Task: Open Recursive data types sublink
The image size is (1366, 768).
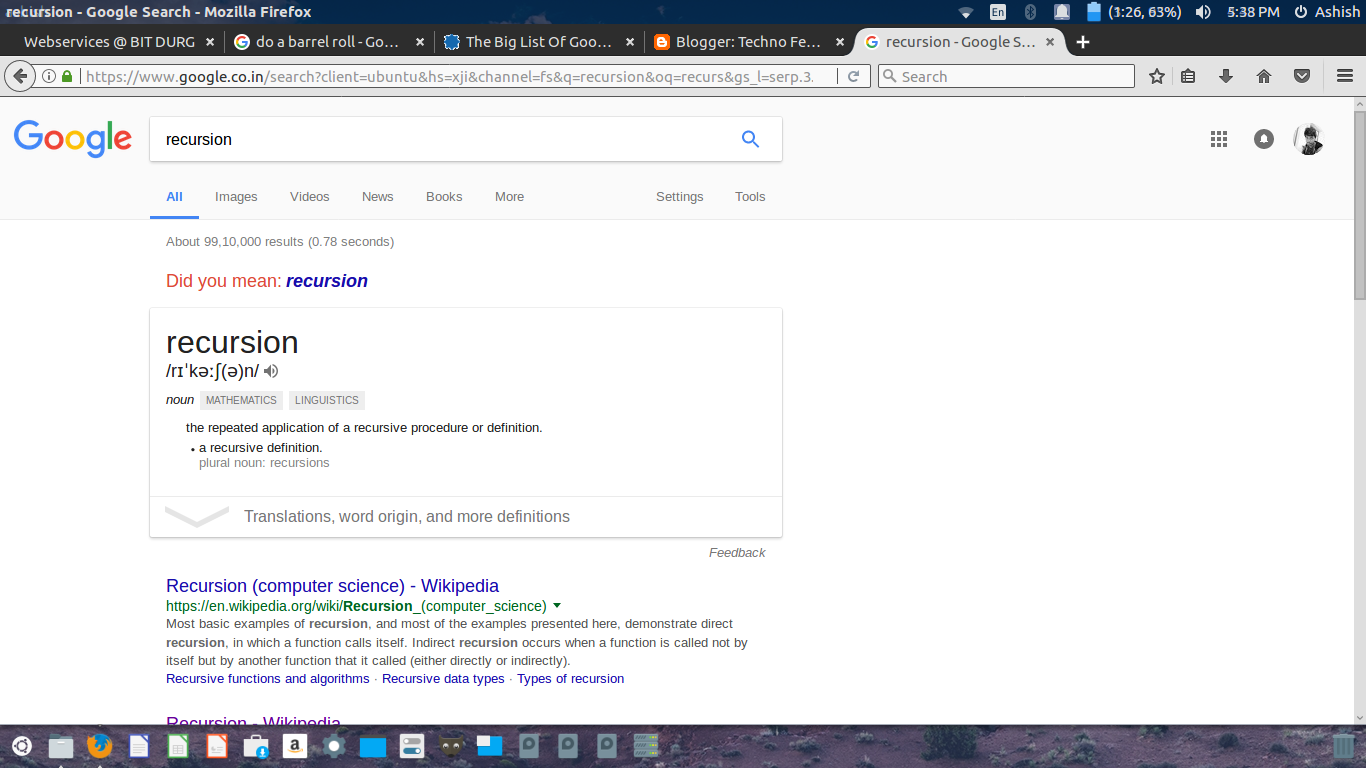Action: 443,679
